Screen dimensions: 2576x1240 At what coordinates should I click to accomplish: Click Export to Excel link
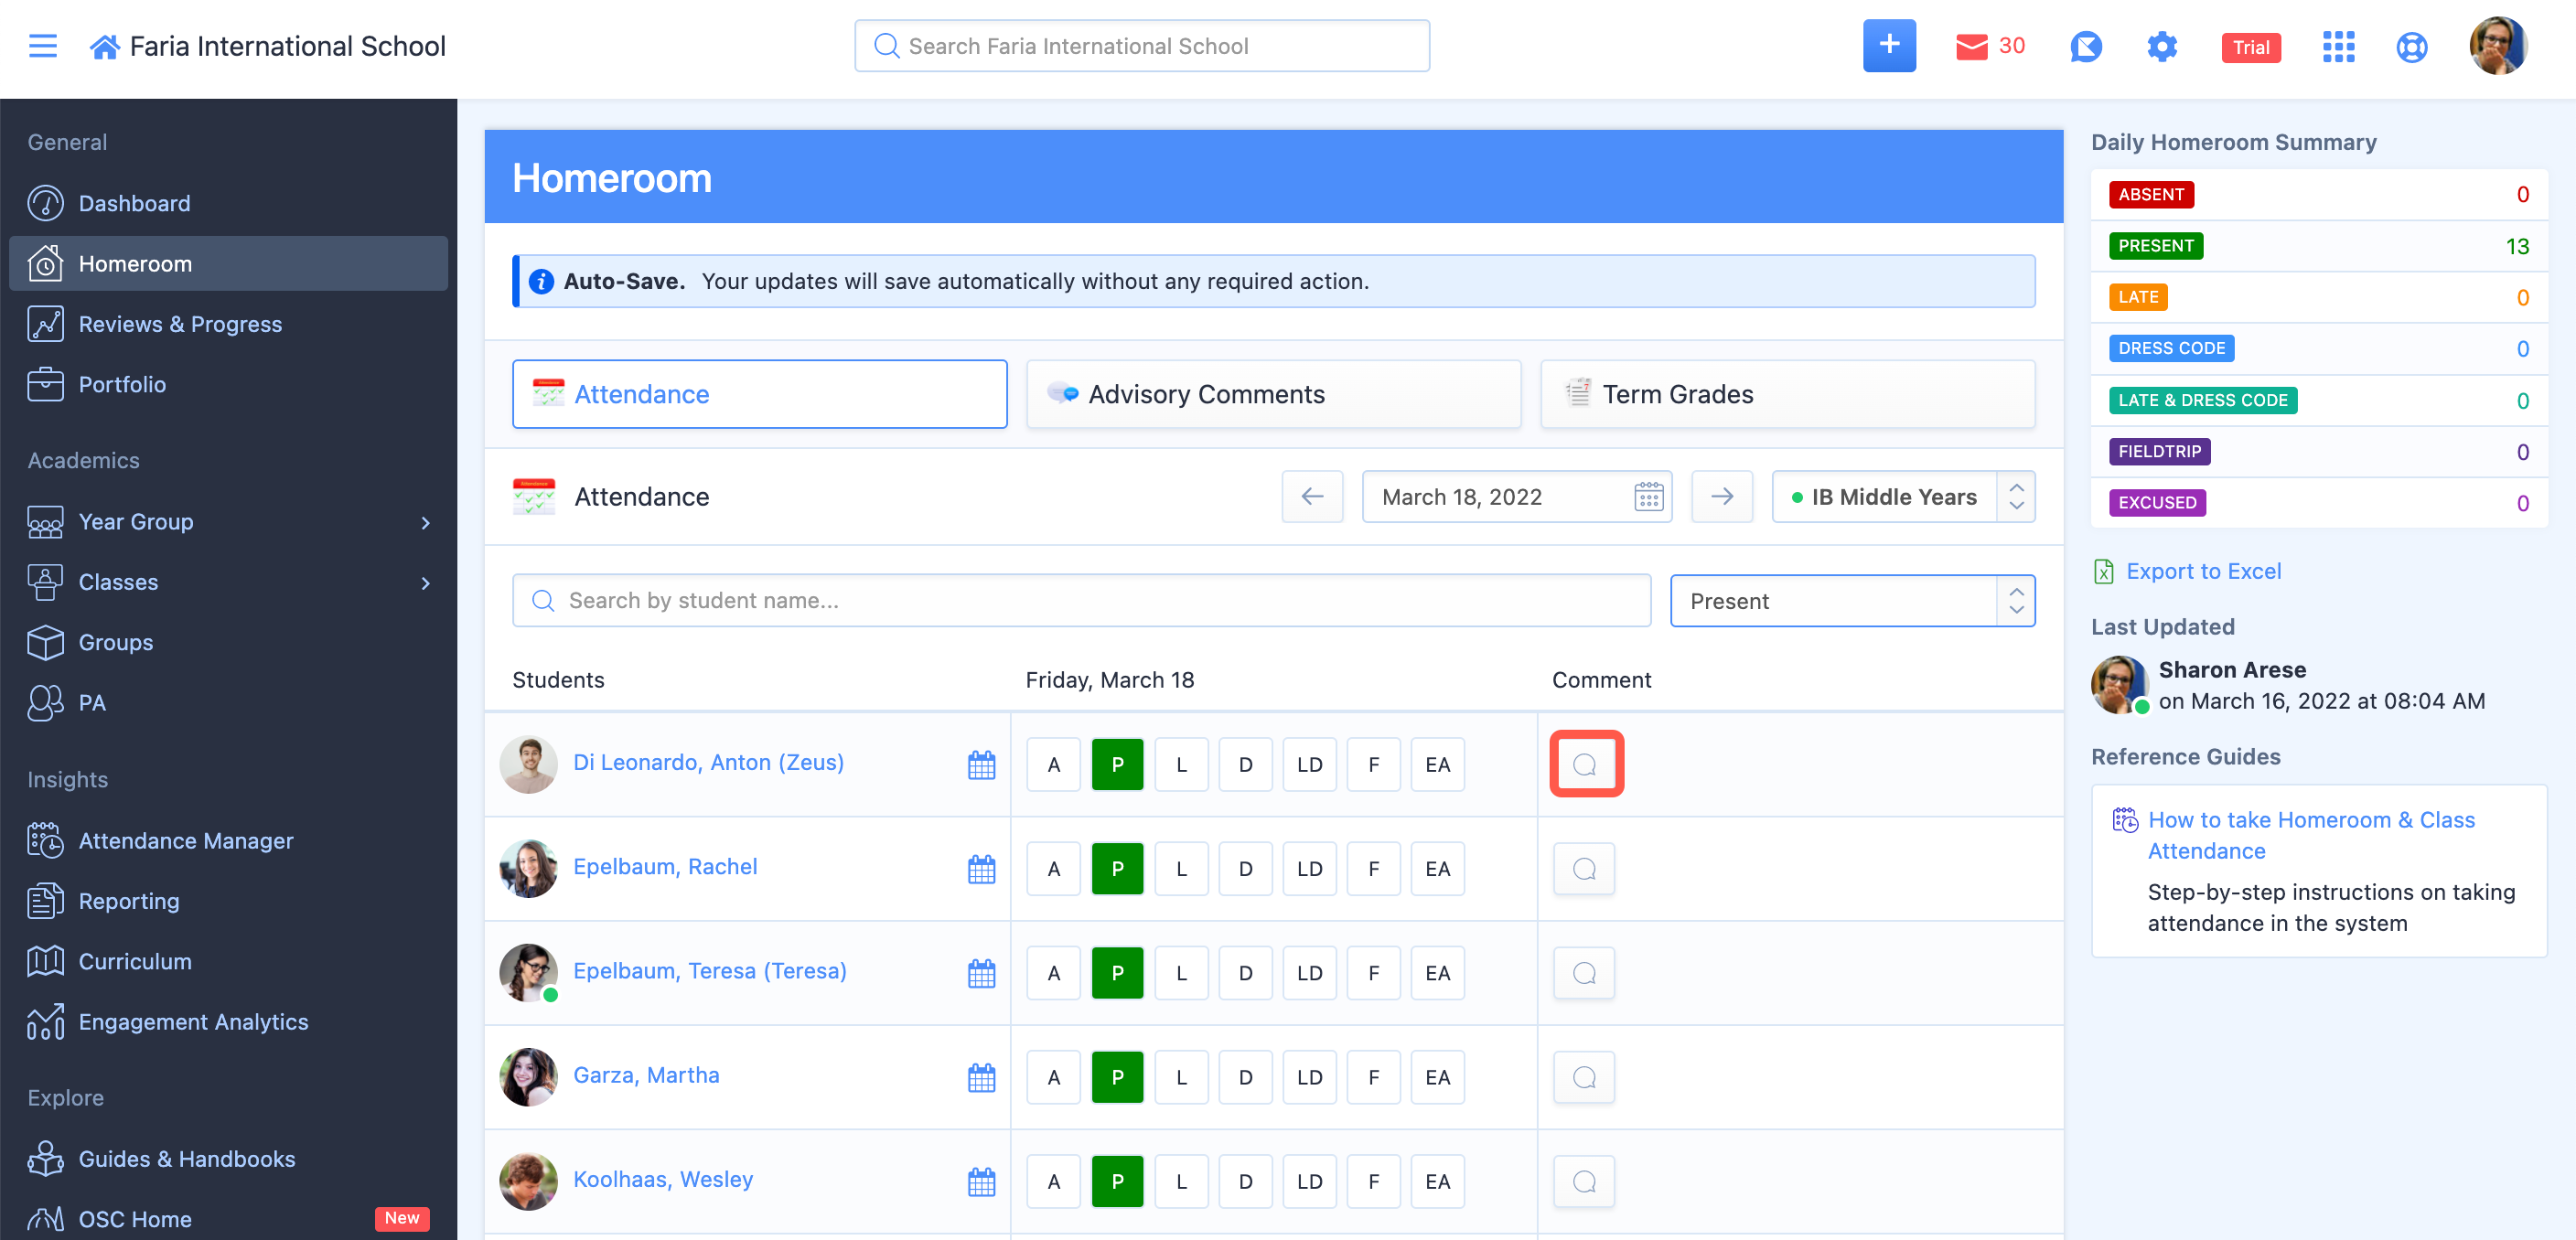[2203, 571]
